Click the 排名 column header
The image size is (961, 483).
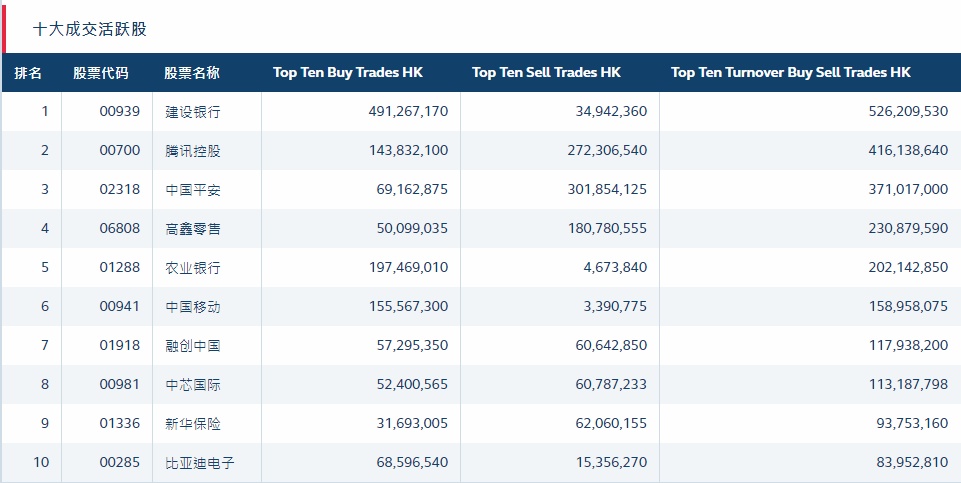click(x=28, y=73)
